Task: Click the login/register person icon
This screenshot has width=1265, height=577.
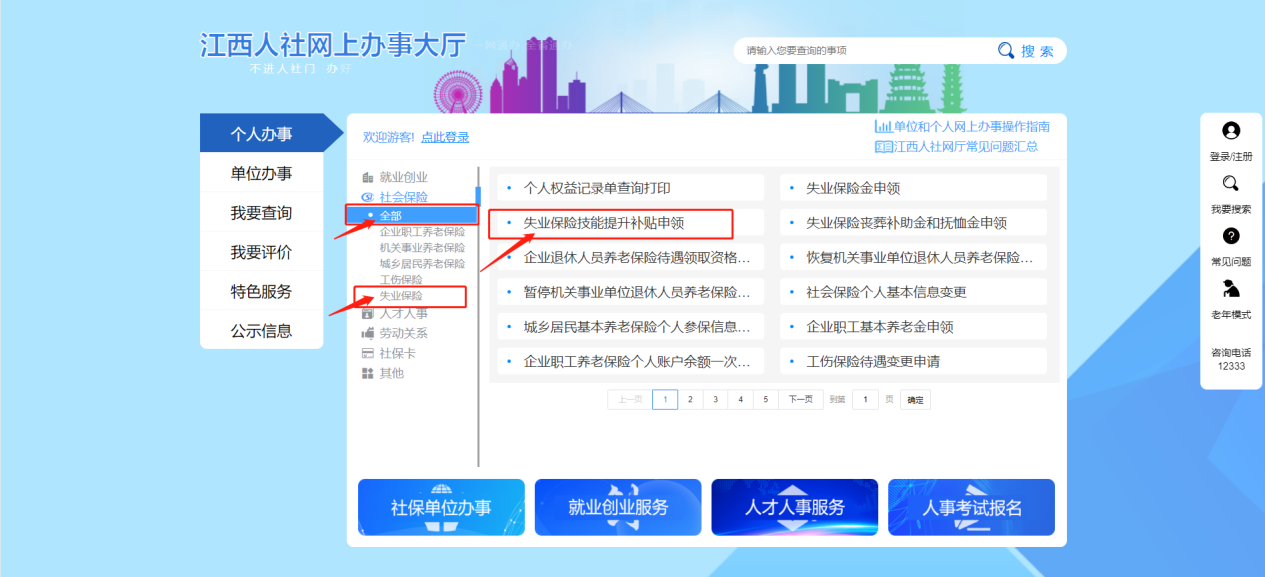Action: click(x=1231, y=131)
